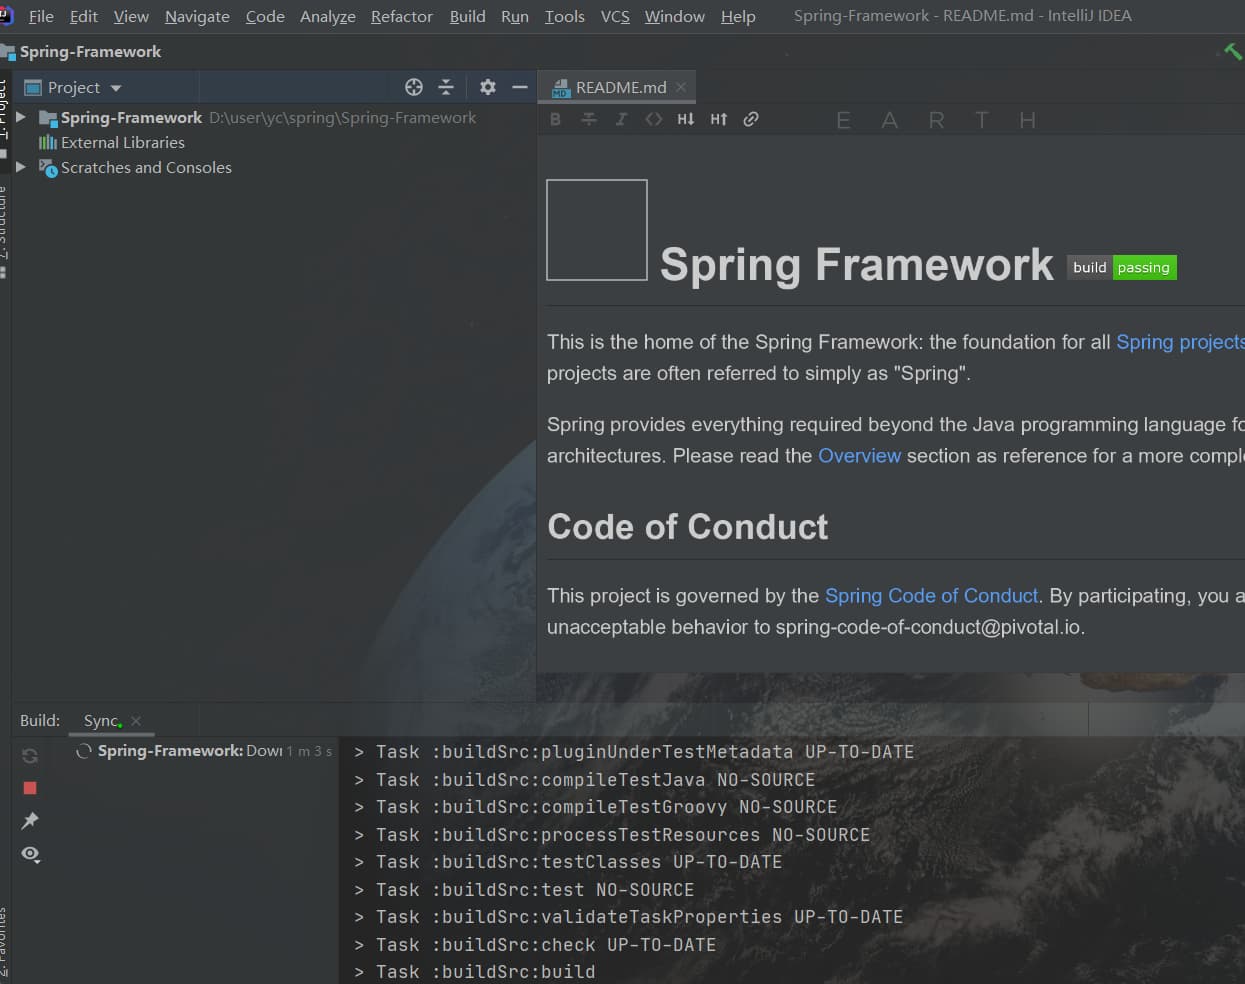Follow the Spring Code of Conduct link

931,596
